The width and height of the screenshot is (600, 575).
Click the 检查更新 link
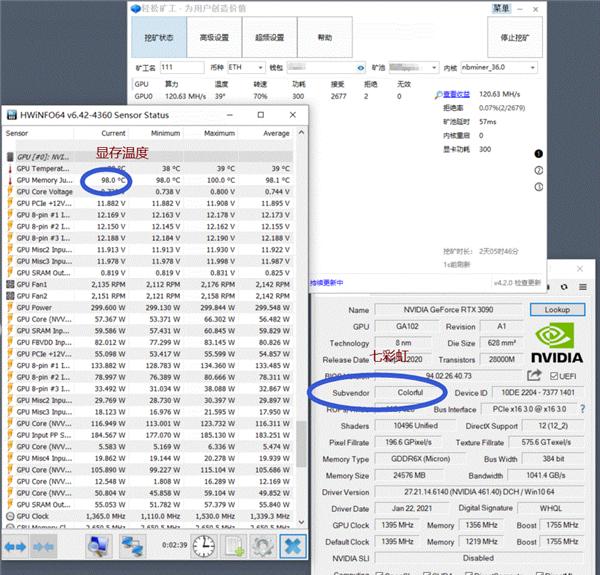(x=528, y=283)
